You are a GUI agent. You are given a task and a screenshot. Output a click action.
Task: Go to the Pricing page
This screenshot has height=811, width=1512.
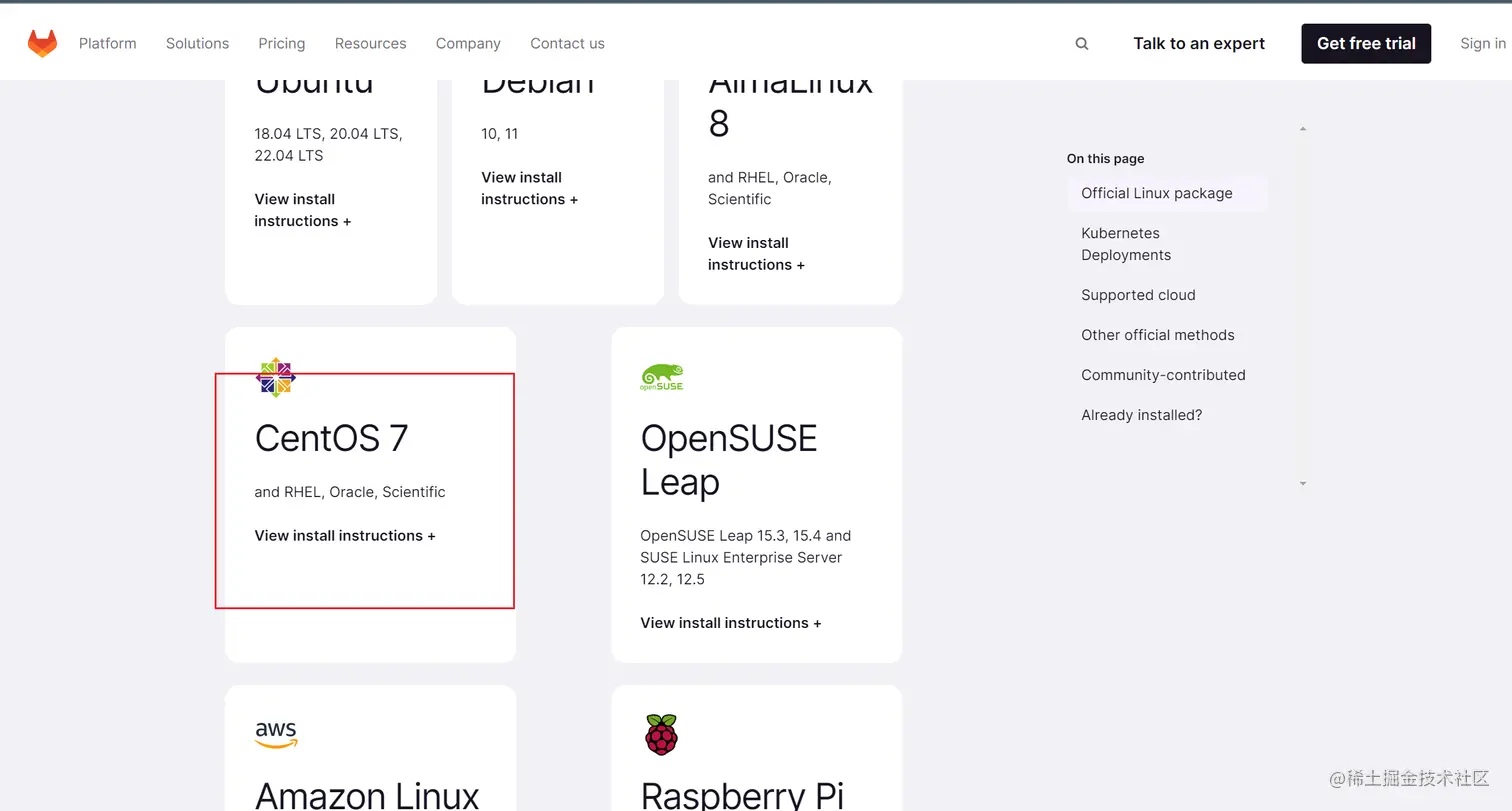coord(282,43)
